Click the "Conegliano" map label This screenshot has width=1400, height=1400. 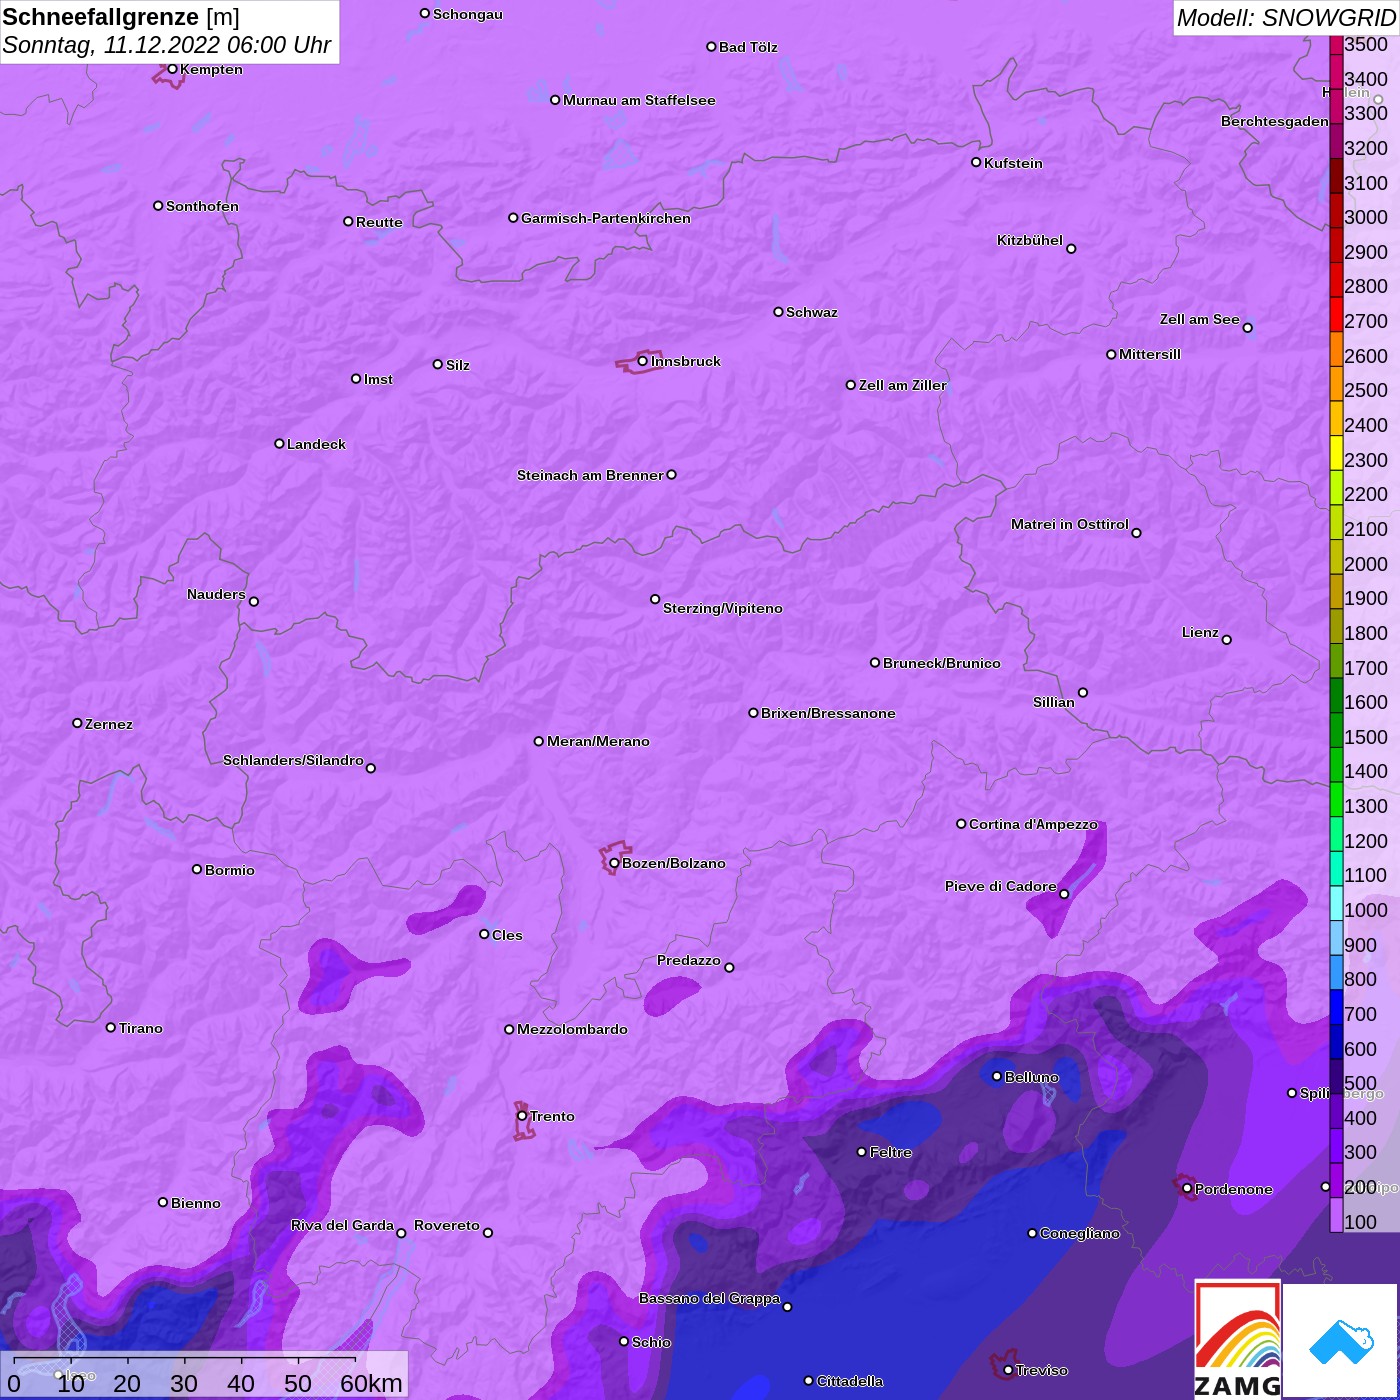point(1080,1233)
